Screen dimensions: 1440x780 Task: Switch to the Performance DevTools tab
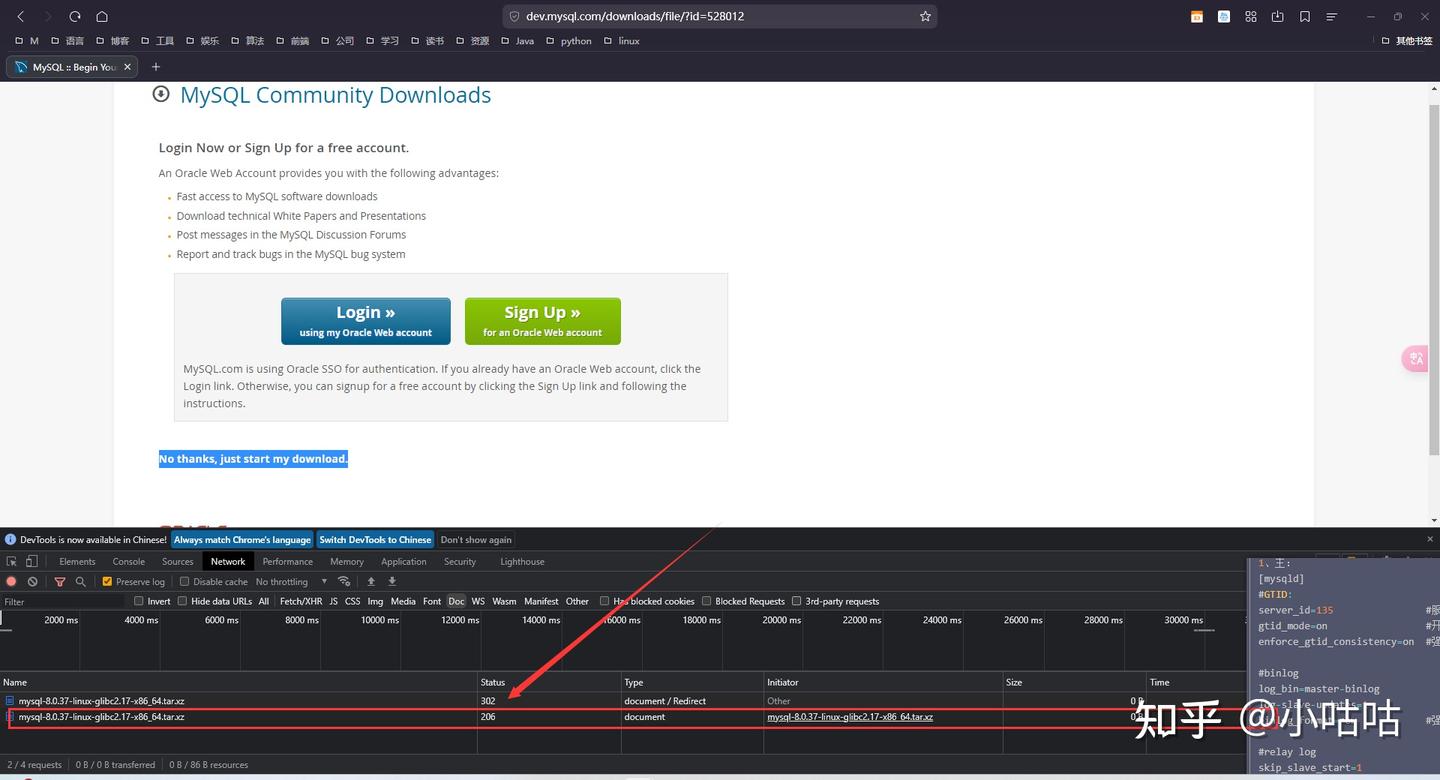pos(288,561)
